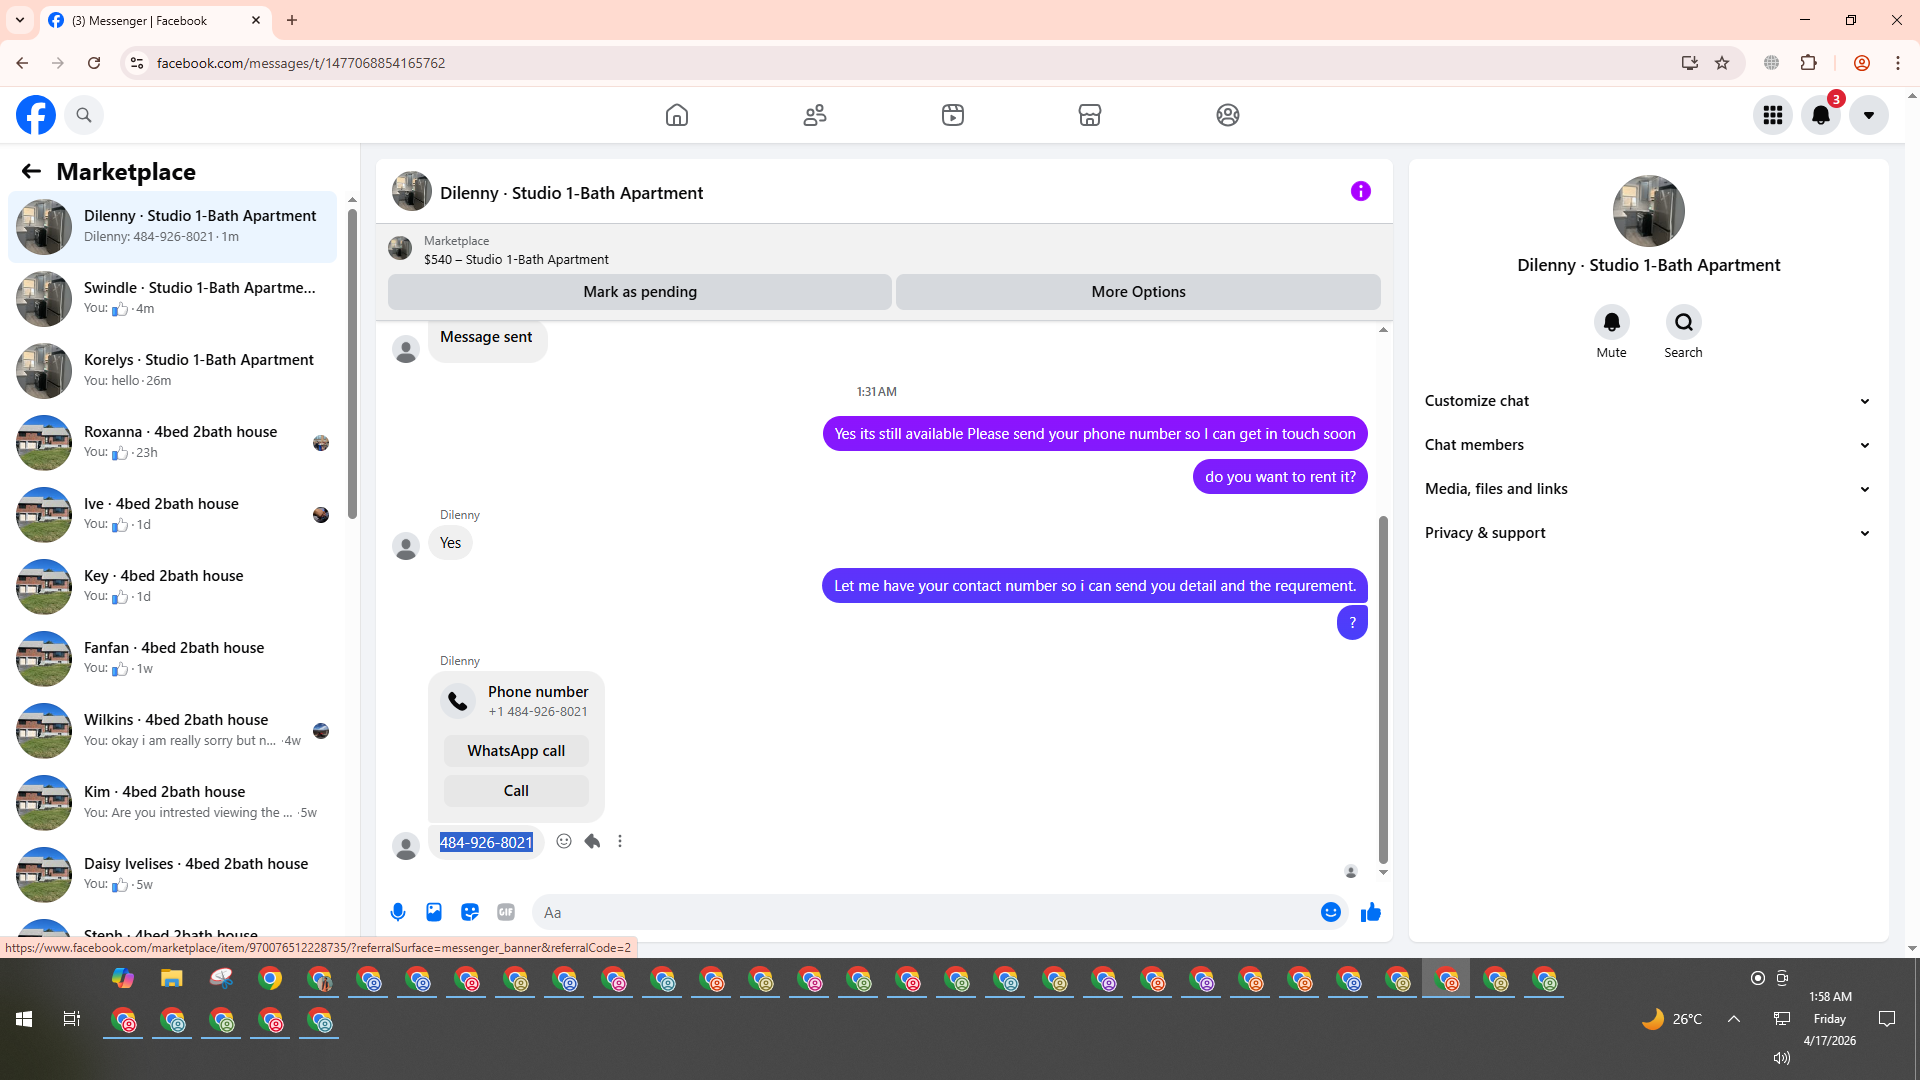Open the Dilenny Studio 1-Bath Apartment chat

pos(172,227)
